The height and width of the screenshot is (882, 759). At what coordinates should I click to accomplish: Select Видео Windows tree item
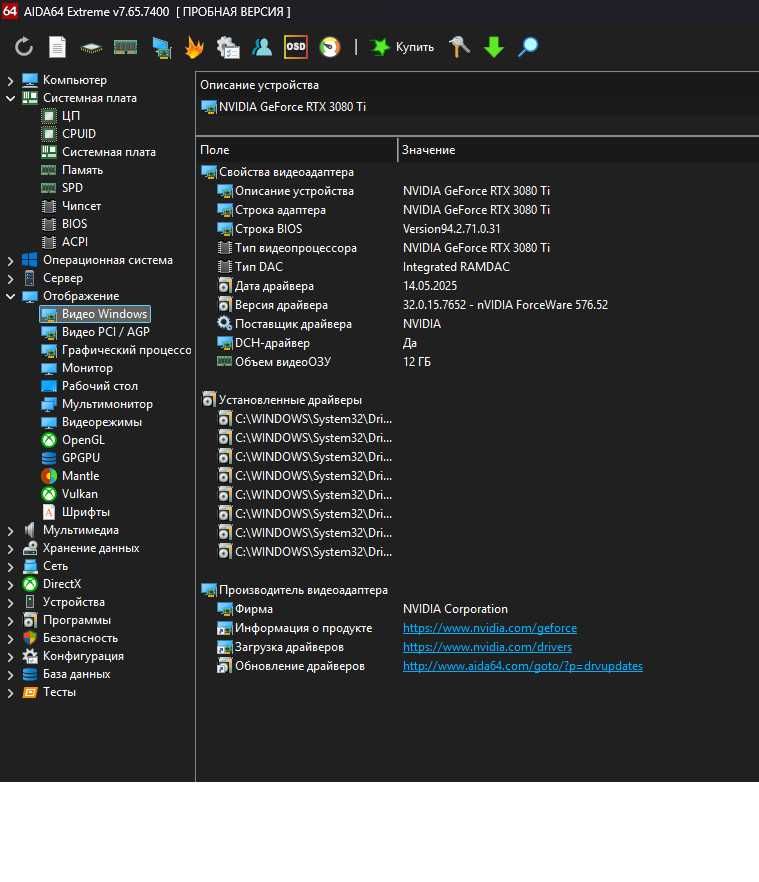(95, 314)
